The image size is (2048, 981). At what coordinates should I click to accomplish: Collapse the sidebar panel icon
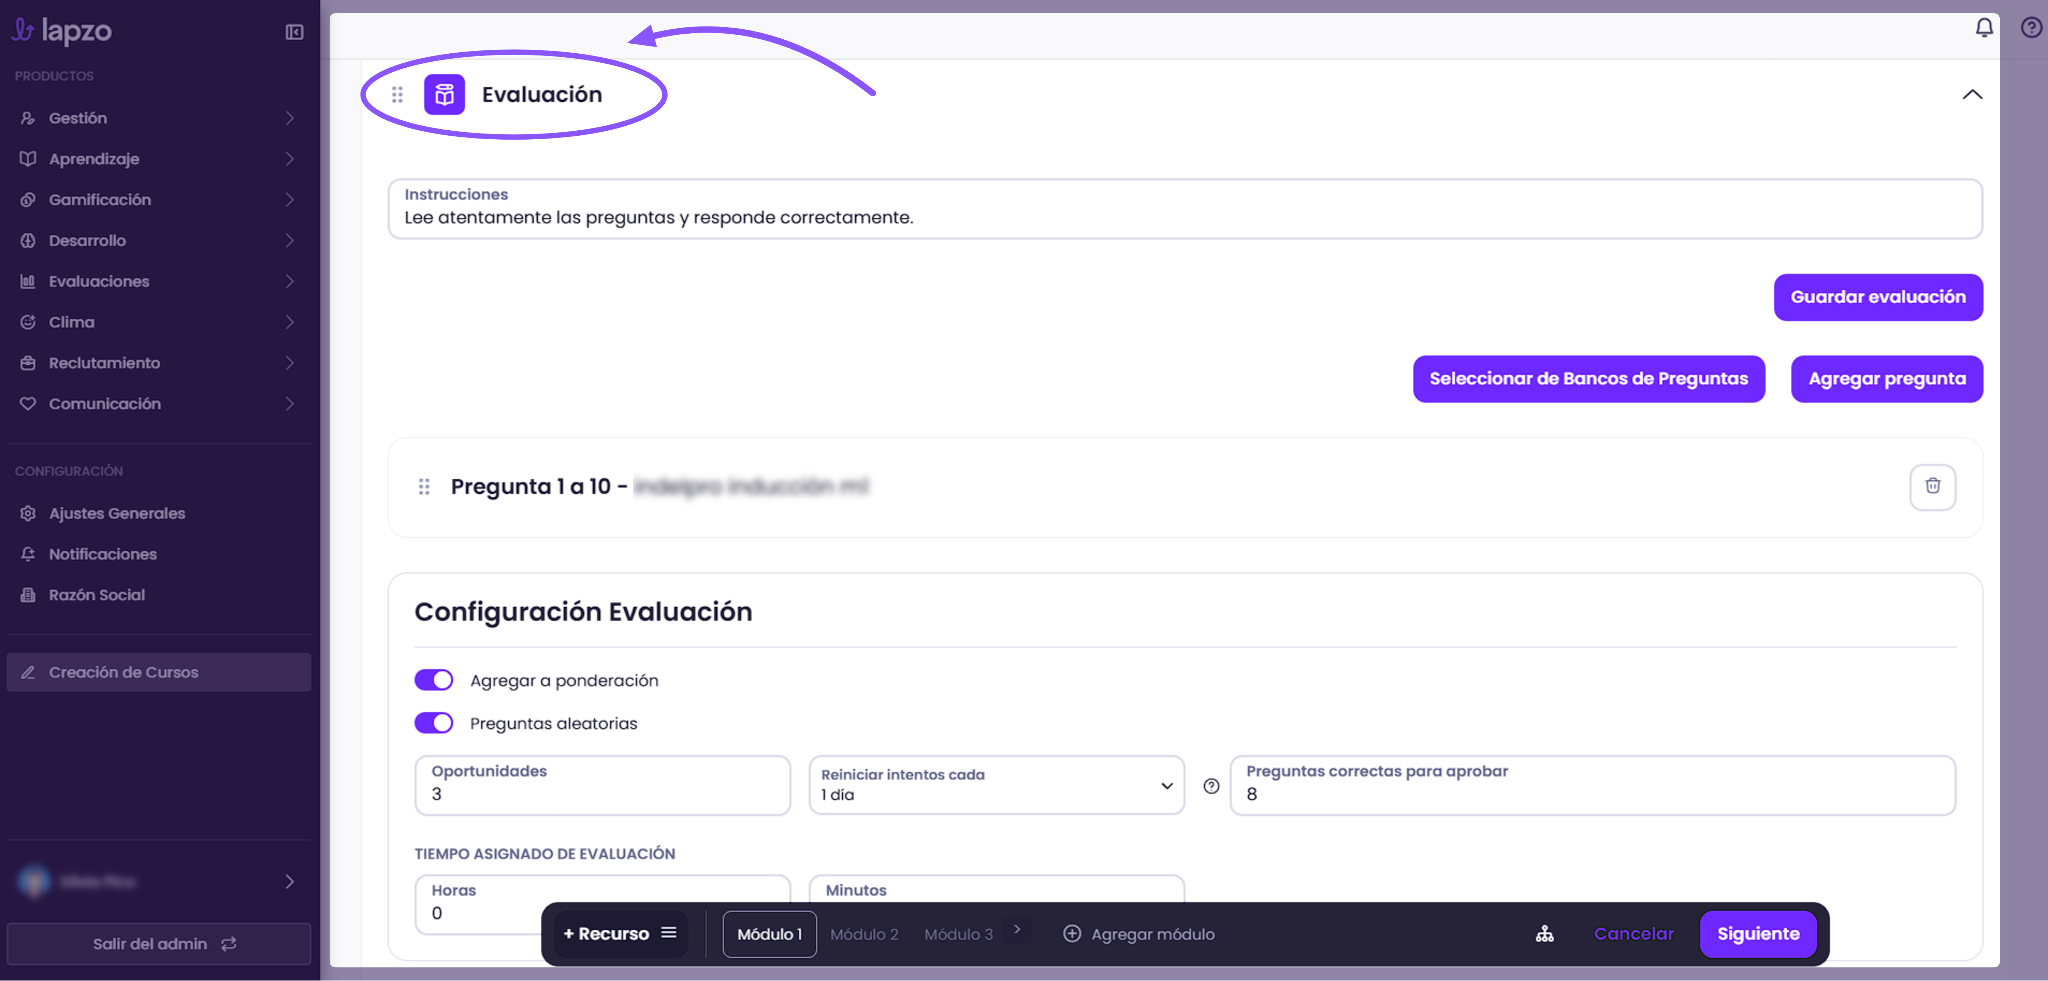pyautogui.click(x=294, y=32)
